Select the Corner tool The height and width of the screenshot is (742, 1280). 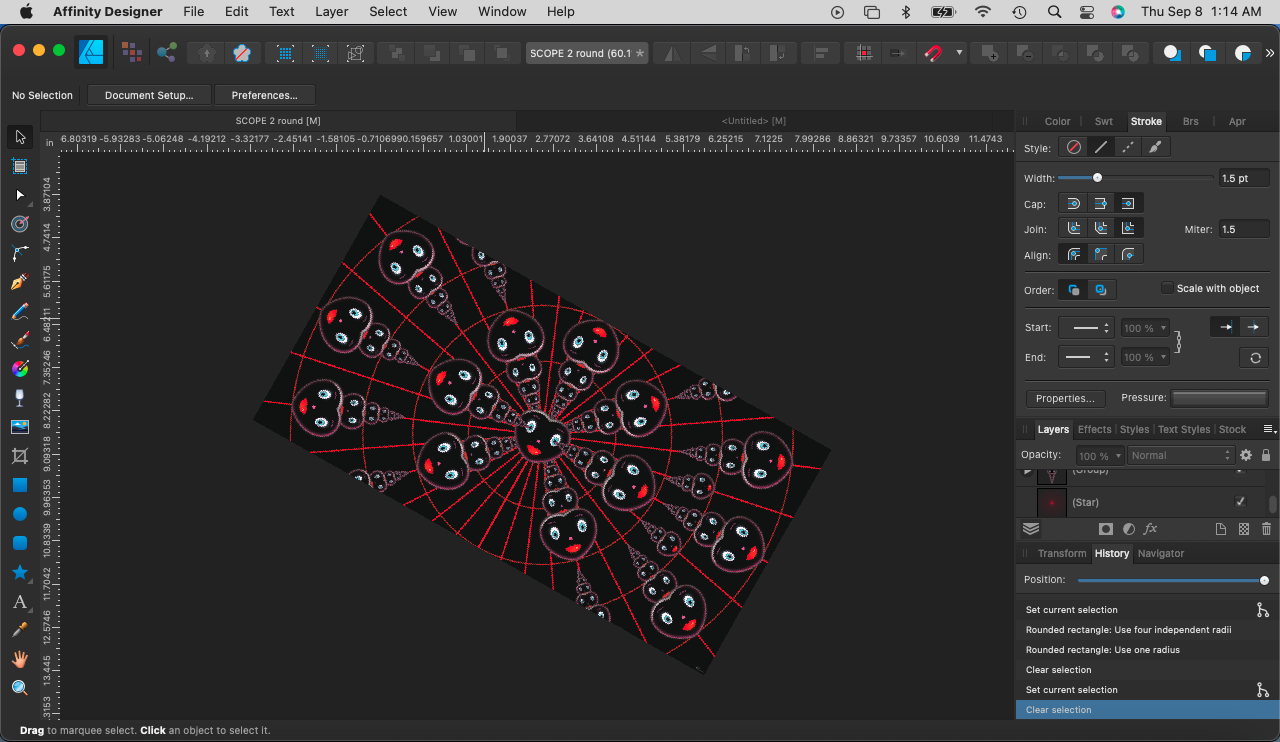click(x=20, y=224)
